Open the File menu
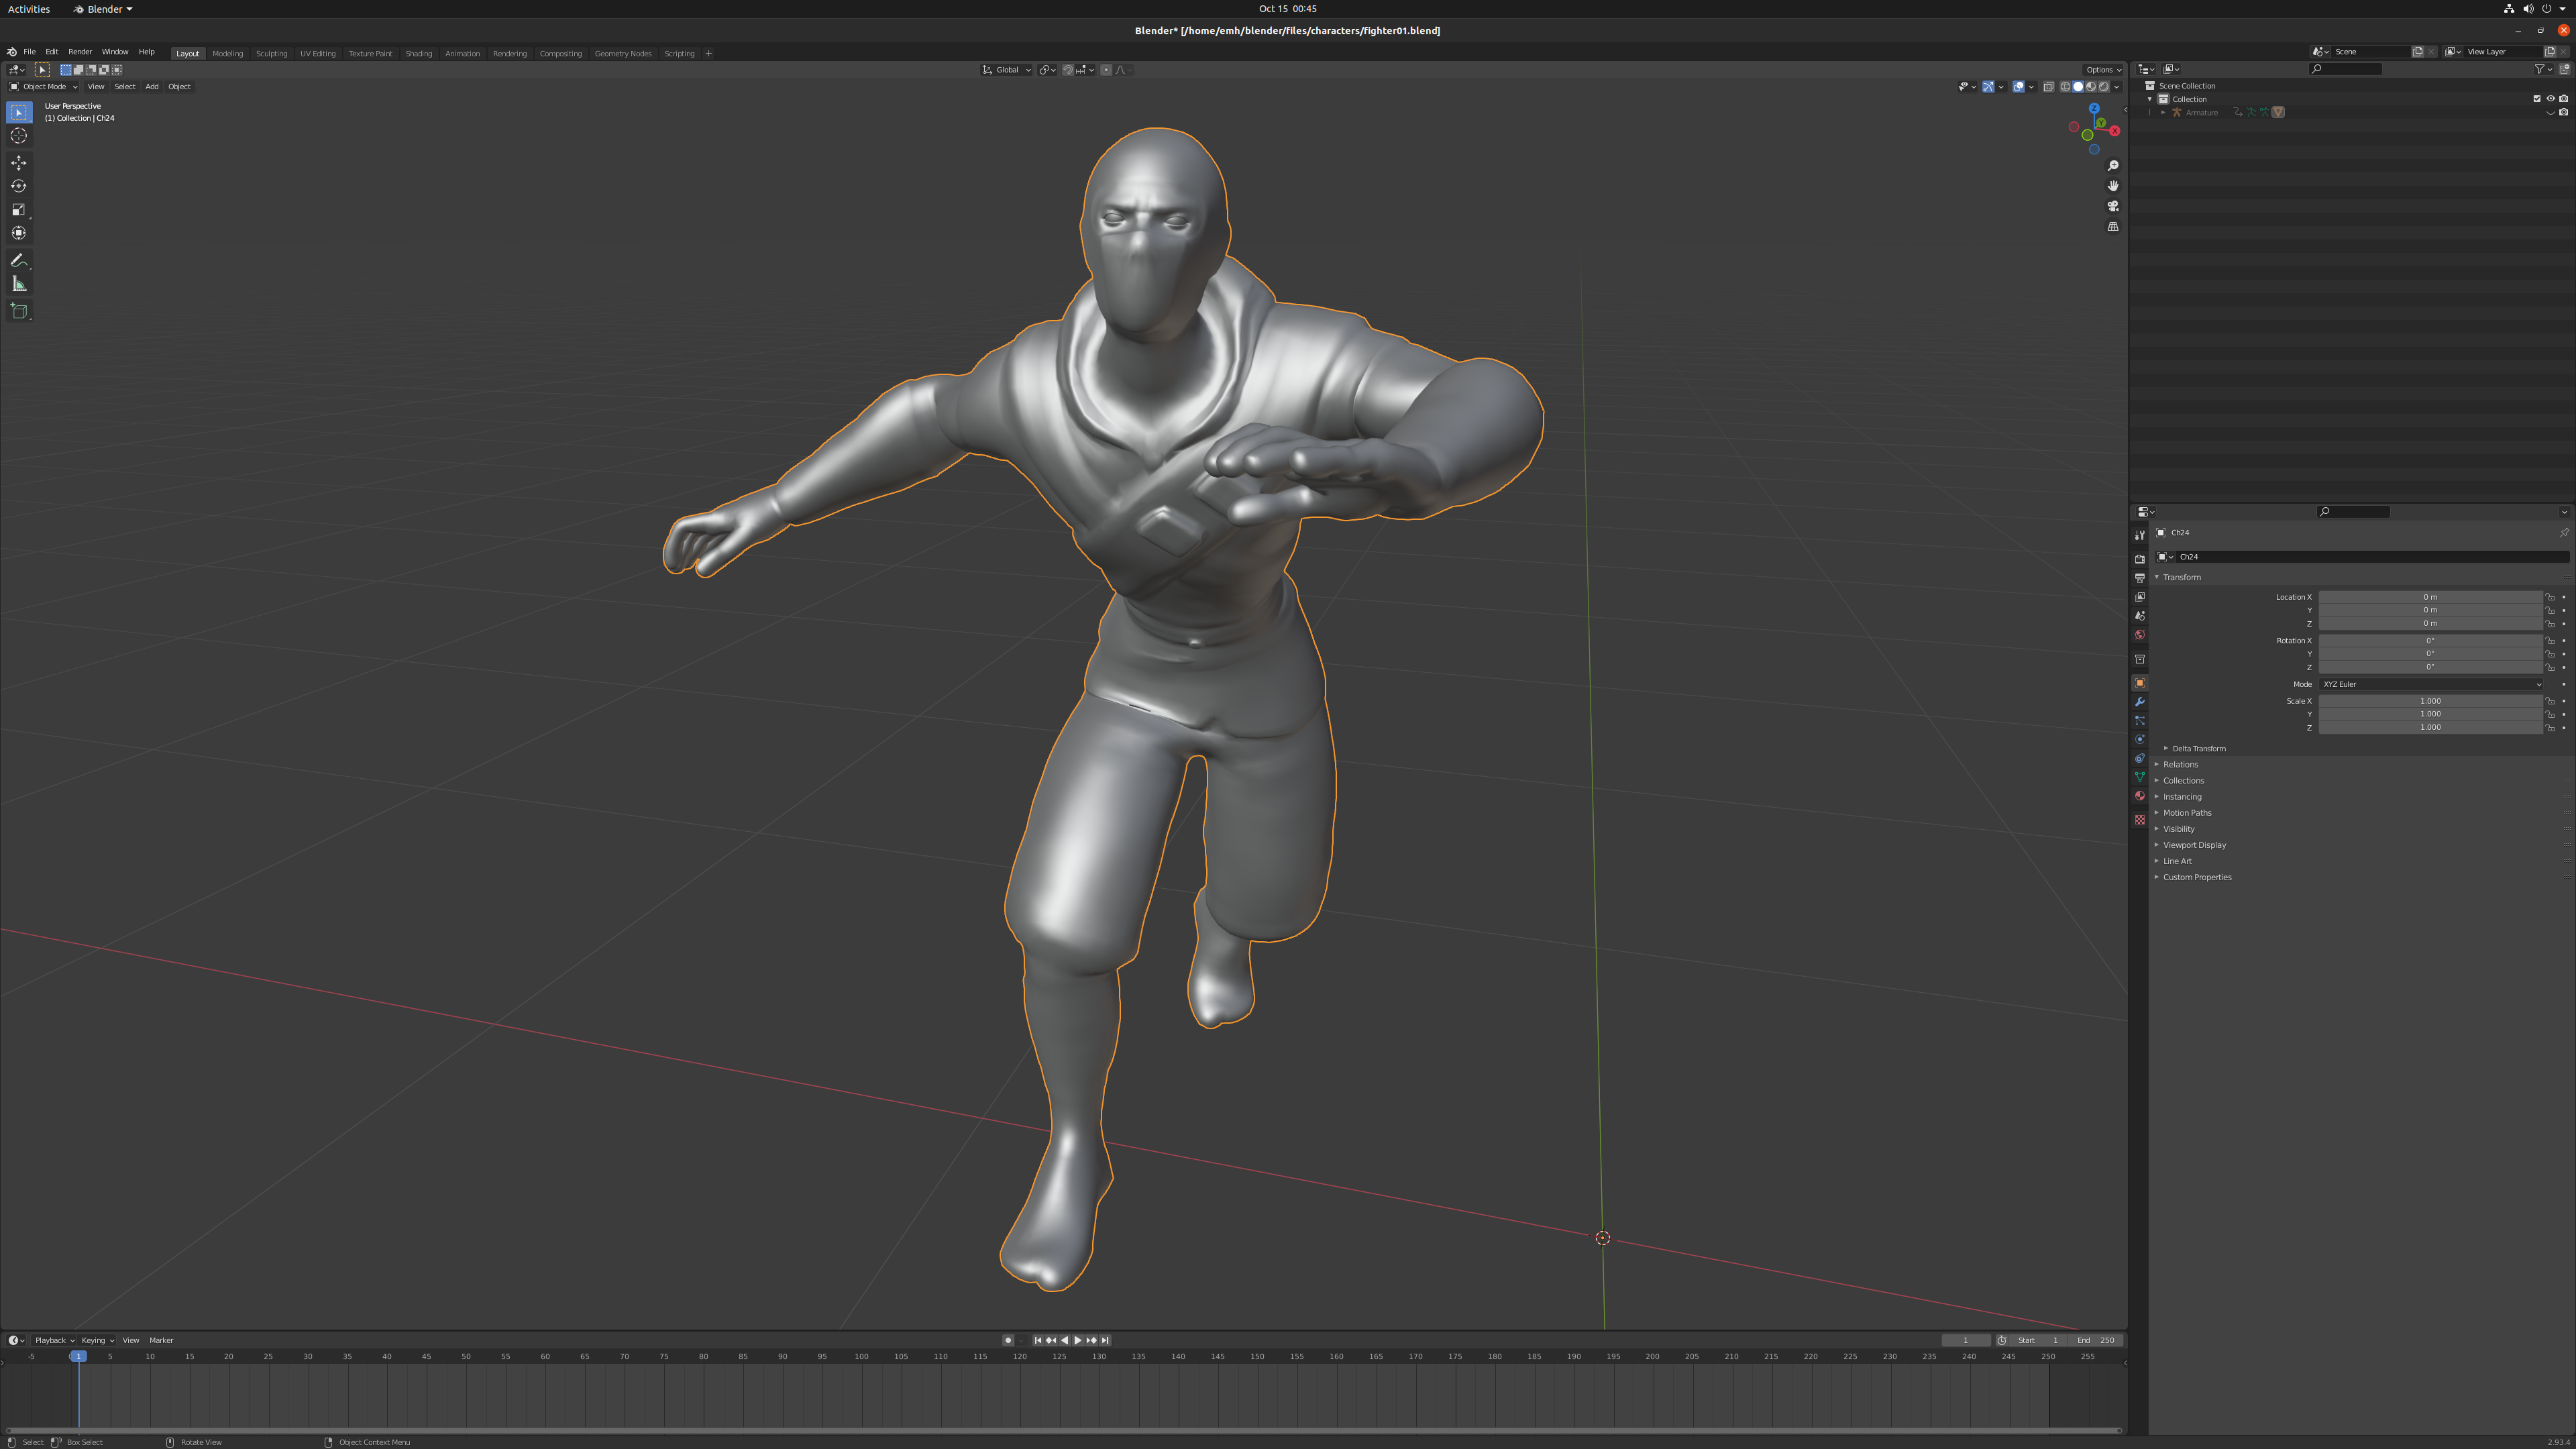The width and height of the screenshot is (2576, 1449). click(30, 52)
